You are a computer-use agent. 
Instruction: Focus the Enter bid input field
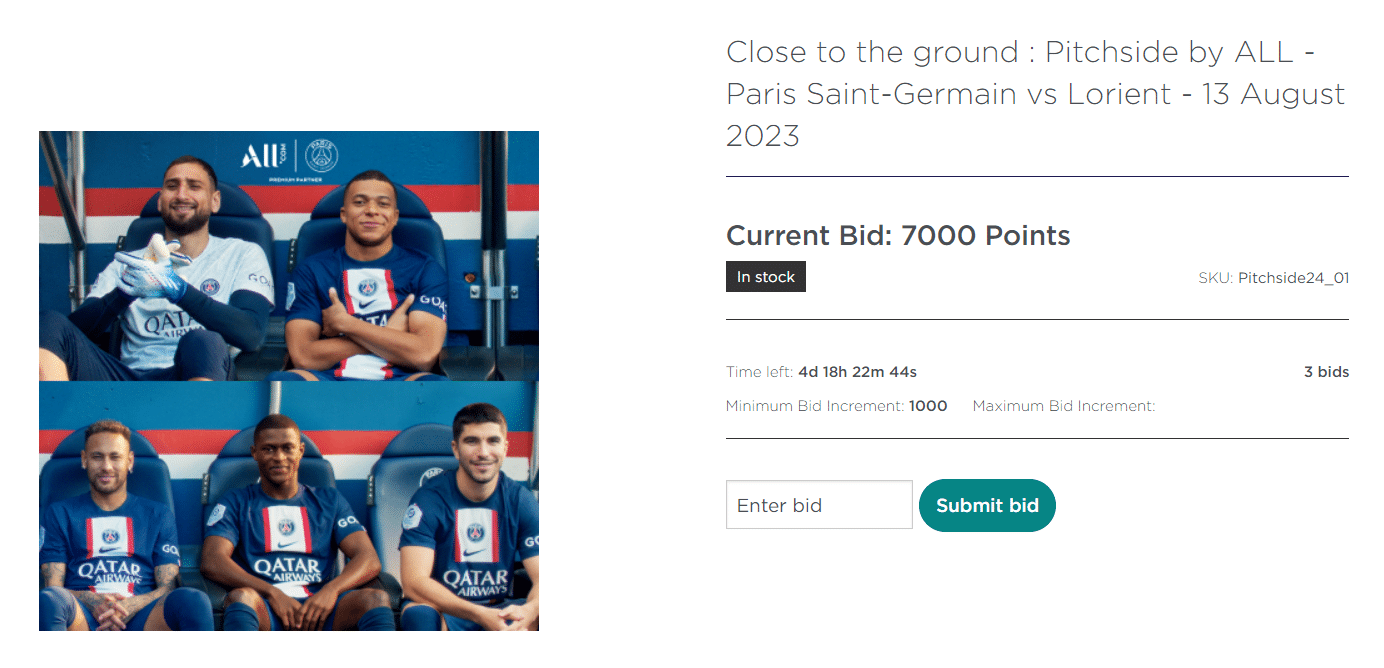pos(819,505)
